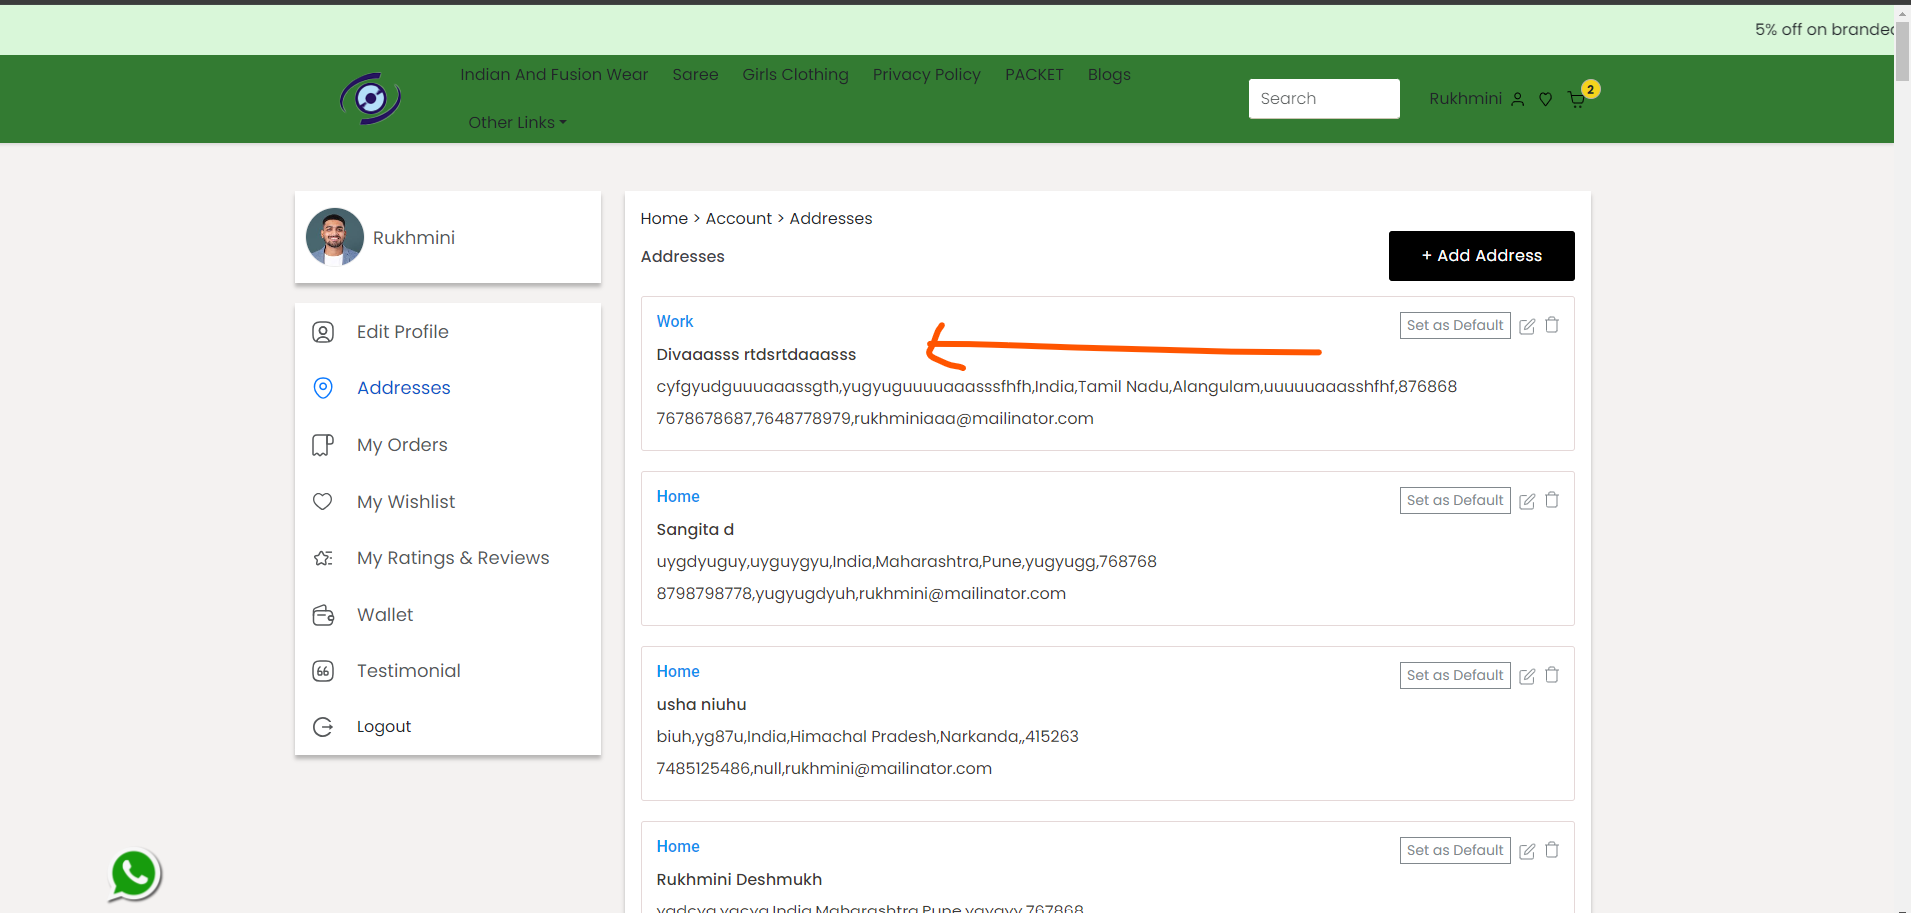
Task: Delete the Rukhmini Deshmukh address
Action: (x=1552, y=850)
